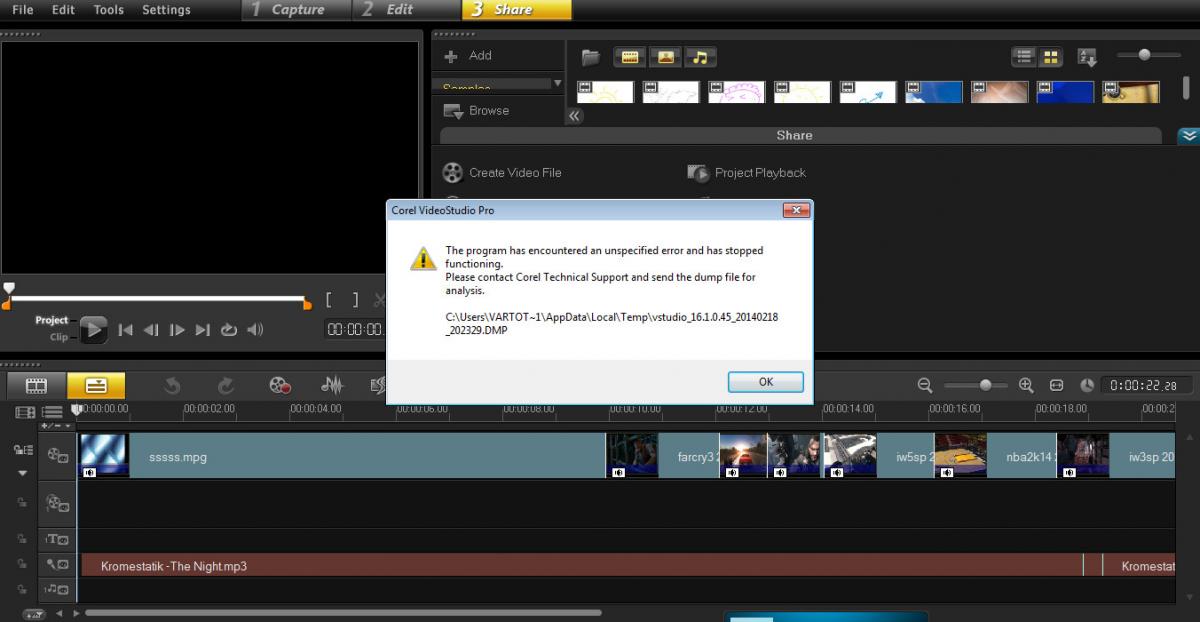Open the Track Manager list icon
The height and width of the screenshot is (622, 1200).
53,412
